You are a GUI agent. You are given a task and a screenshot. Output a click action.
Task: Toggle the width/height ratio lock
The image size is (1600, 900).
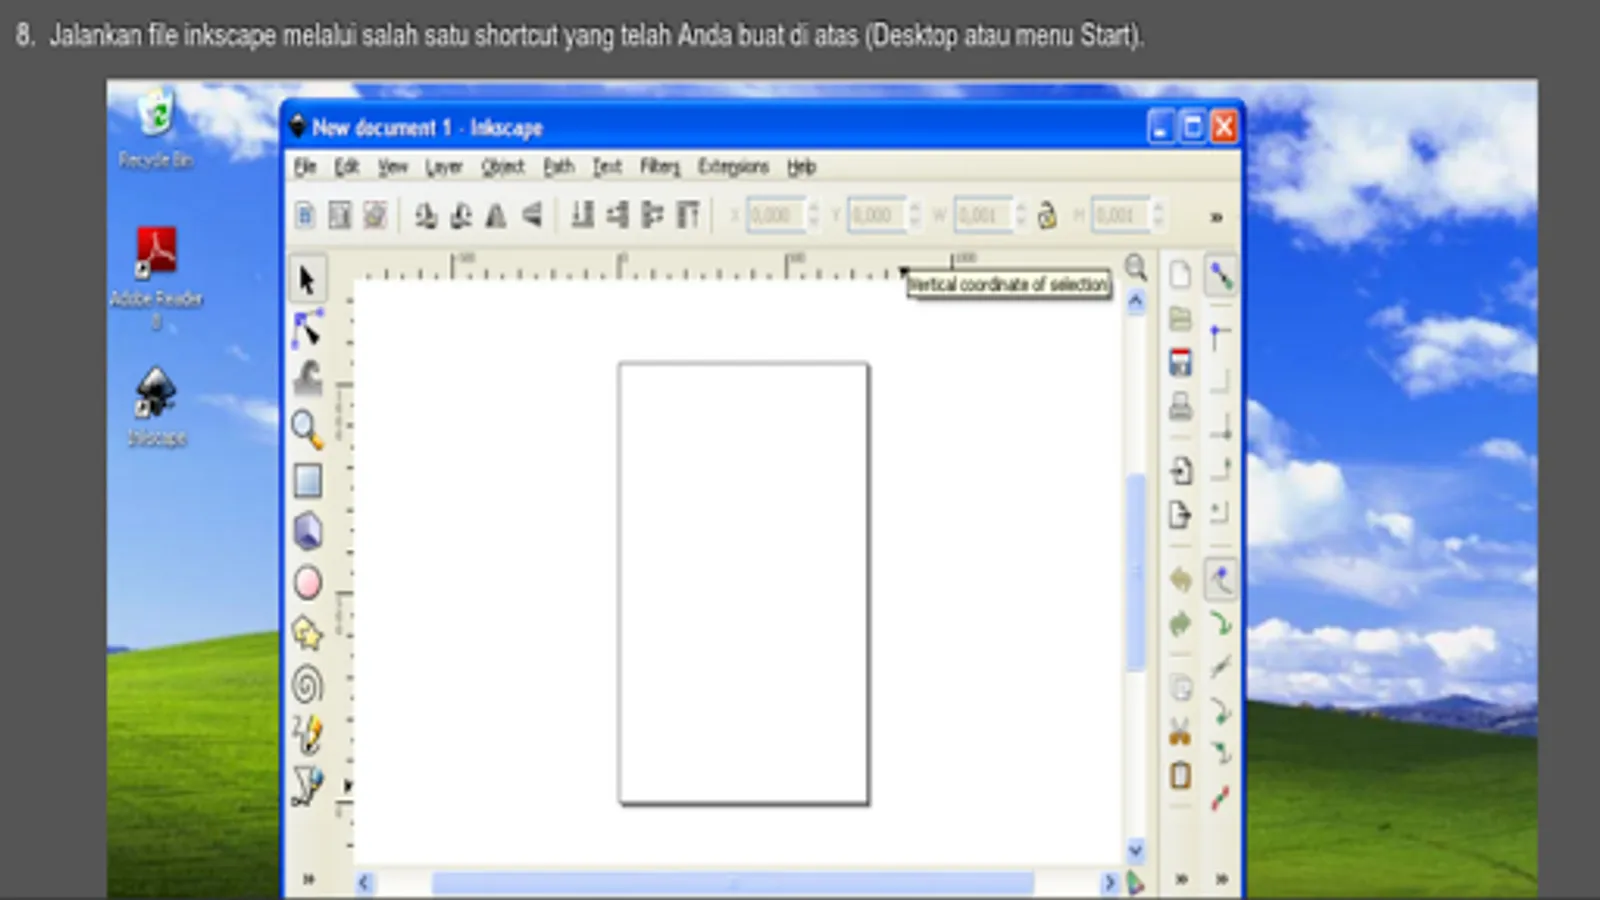pyautogui.click(x=1047, y=215)
